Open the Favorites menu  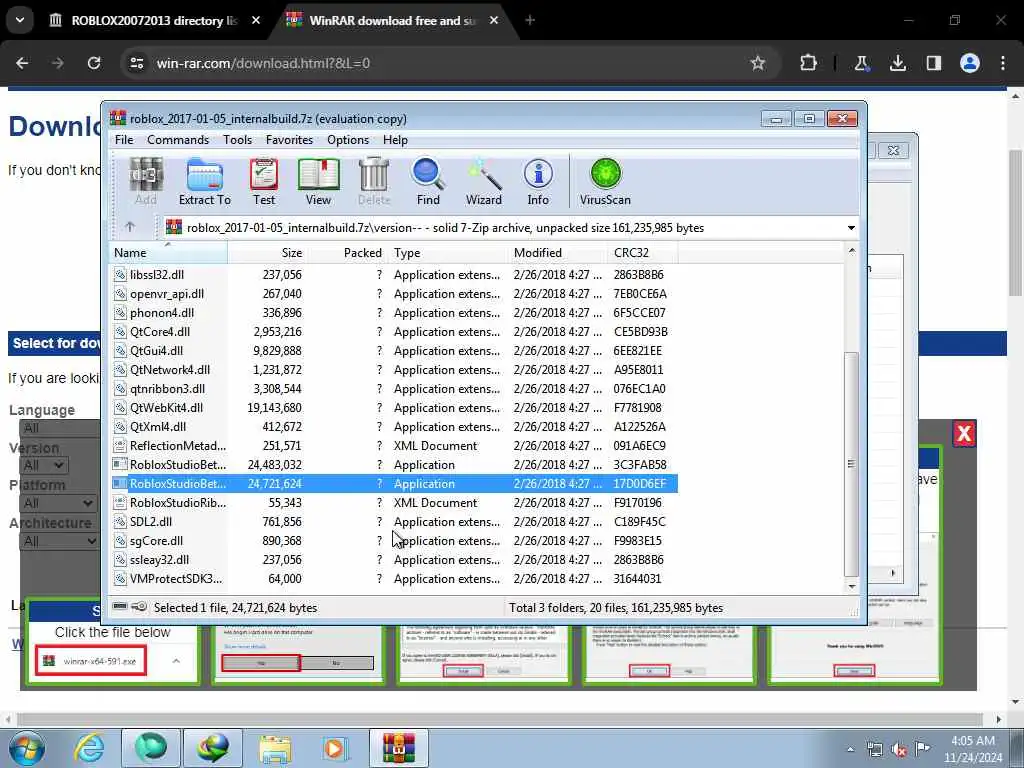[289, 140]
